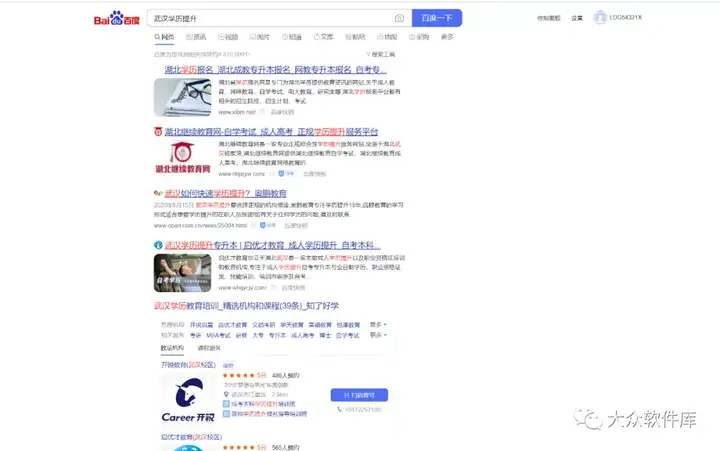Filter by 考研 course tag
Screen dimensions: 720x451
click(x=196, y=335)
